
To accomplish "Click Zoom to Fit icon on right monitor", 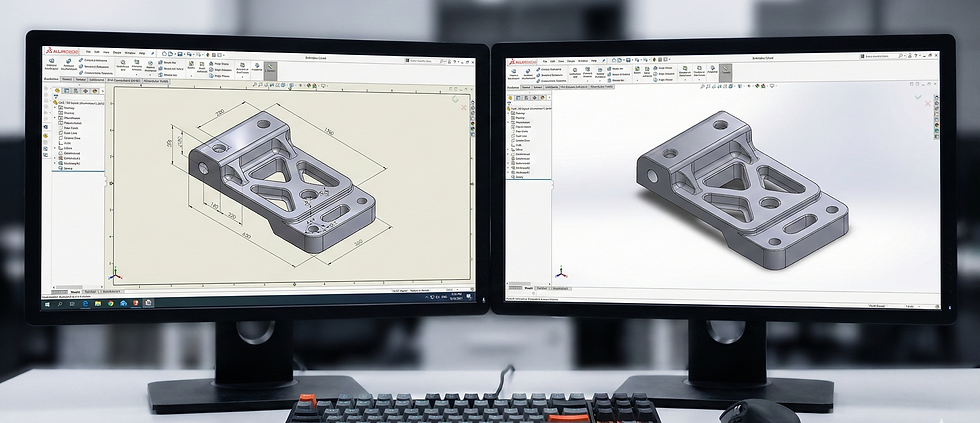I will pos(702,86).
